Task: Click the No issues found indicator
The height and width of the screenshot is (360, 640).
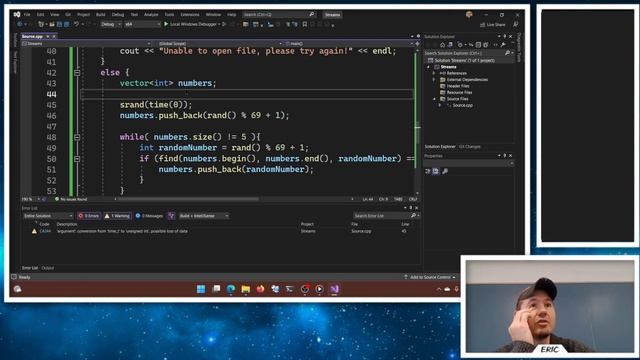Action: [x=71, y=199]
